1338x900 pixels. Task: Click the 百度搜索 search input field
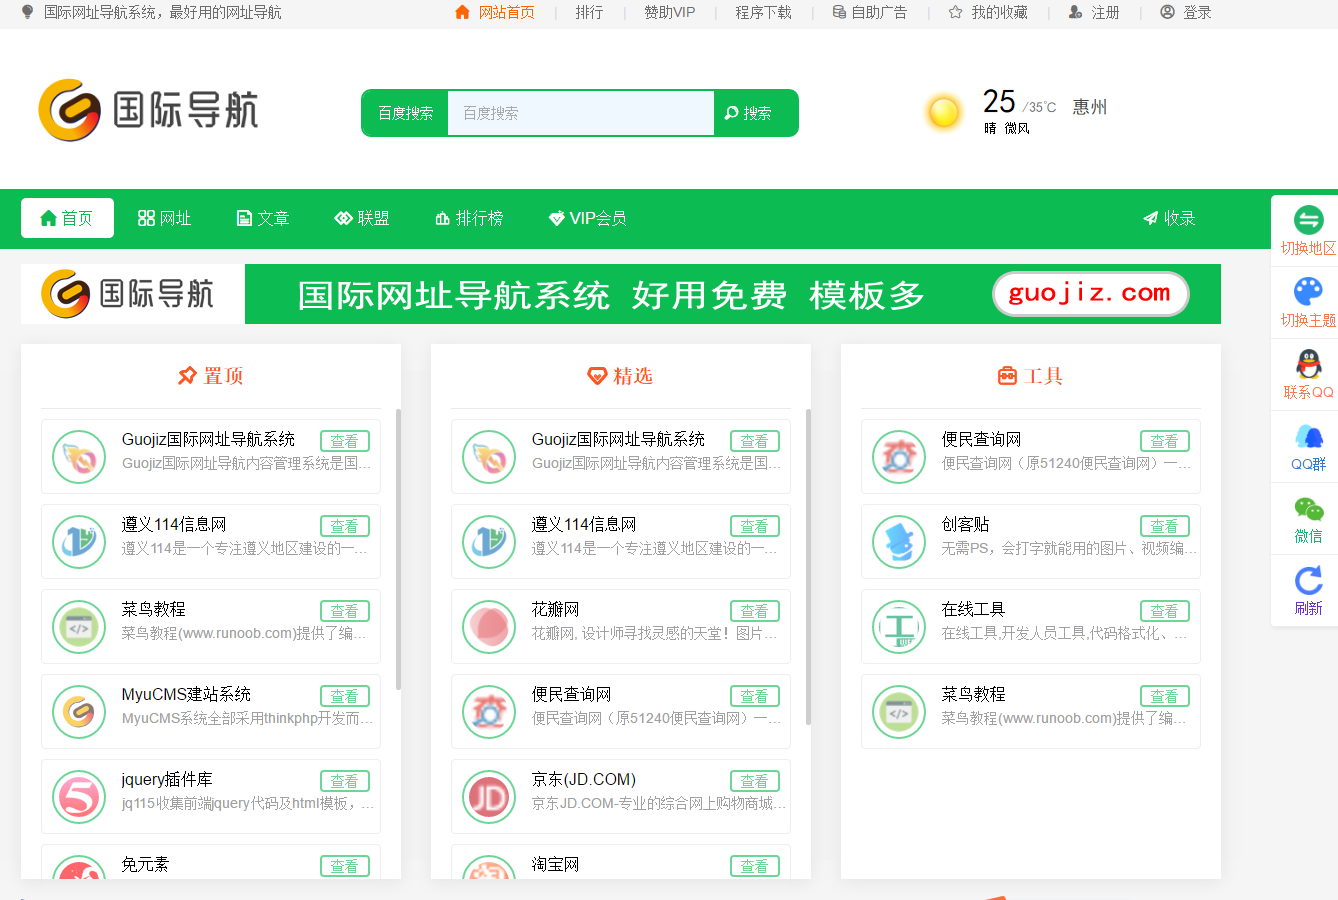(580, 113)
